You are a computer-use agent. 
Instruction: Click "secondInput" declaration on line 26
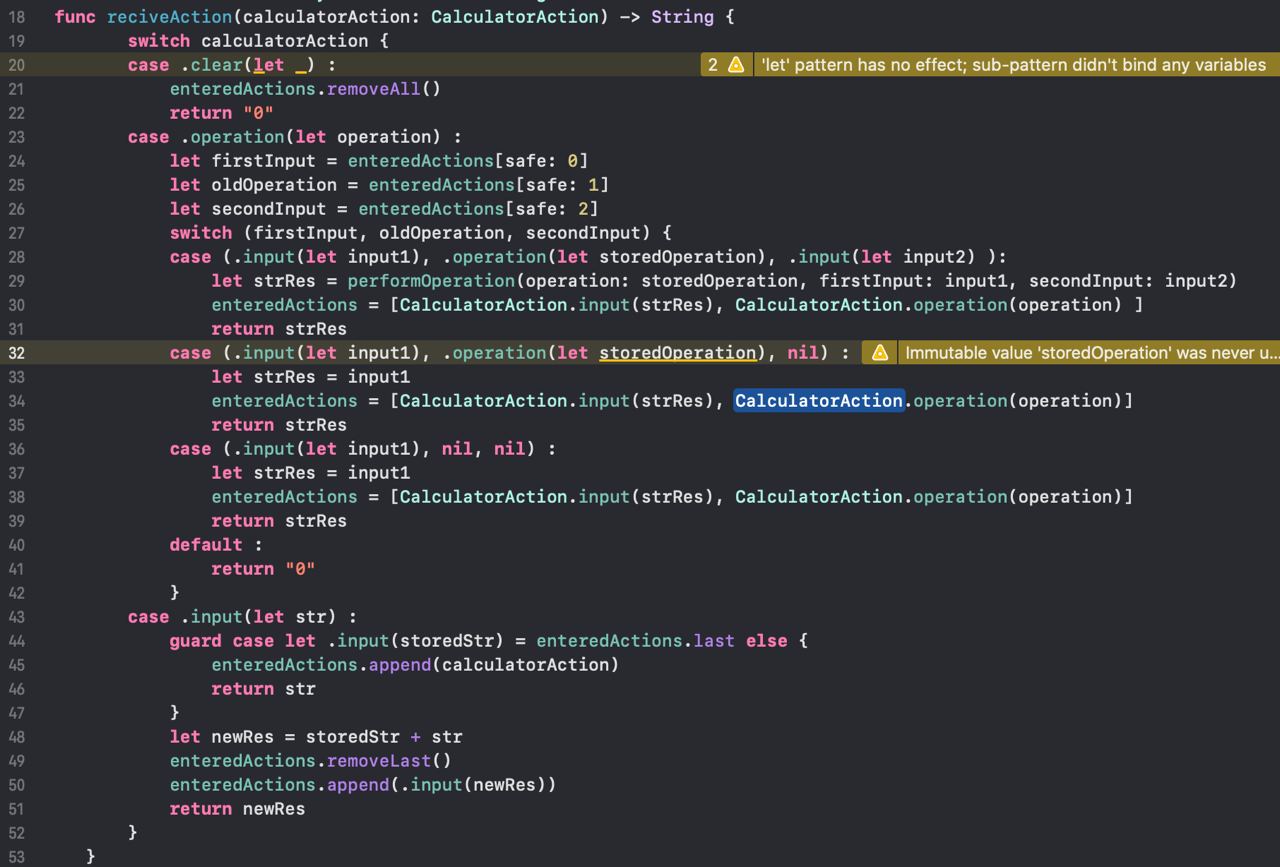click(x=269, y=209)
